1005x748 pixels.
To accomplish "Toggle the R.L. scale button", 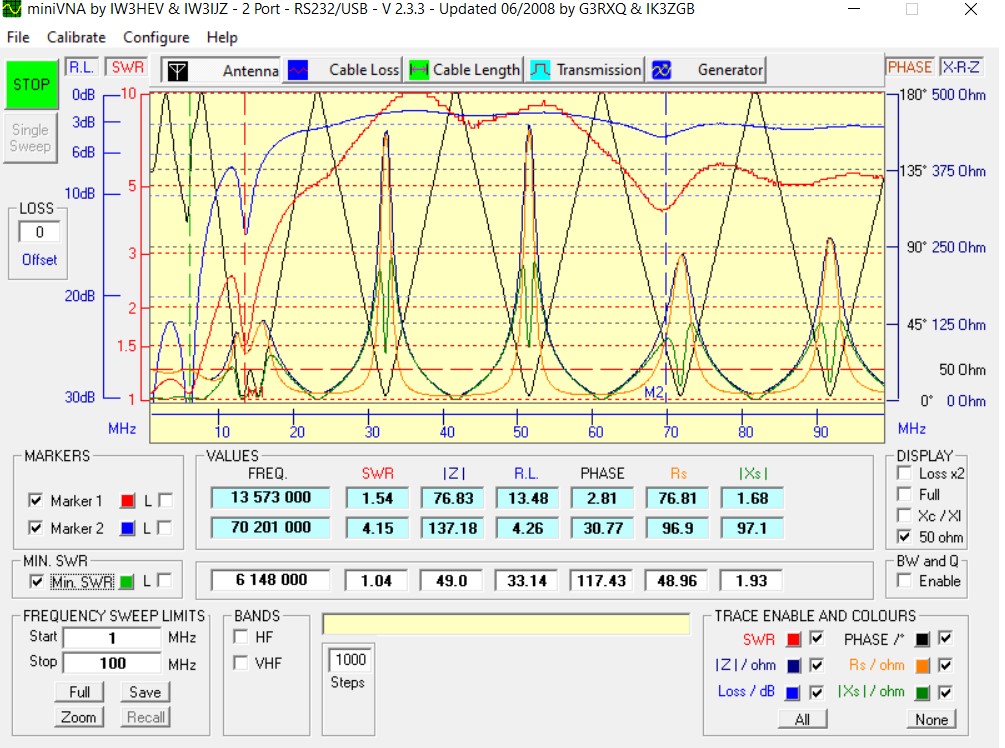I will (80, 67).
